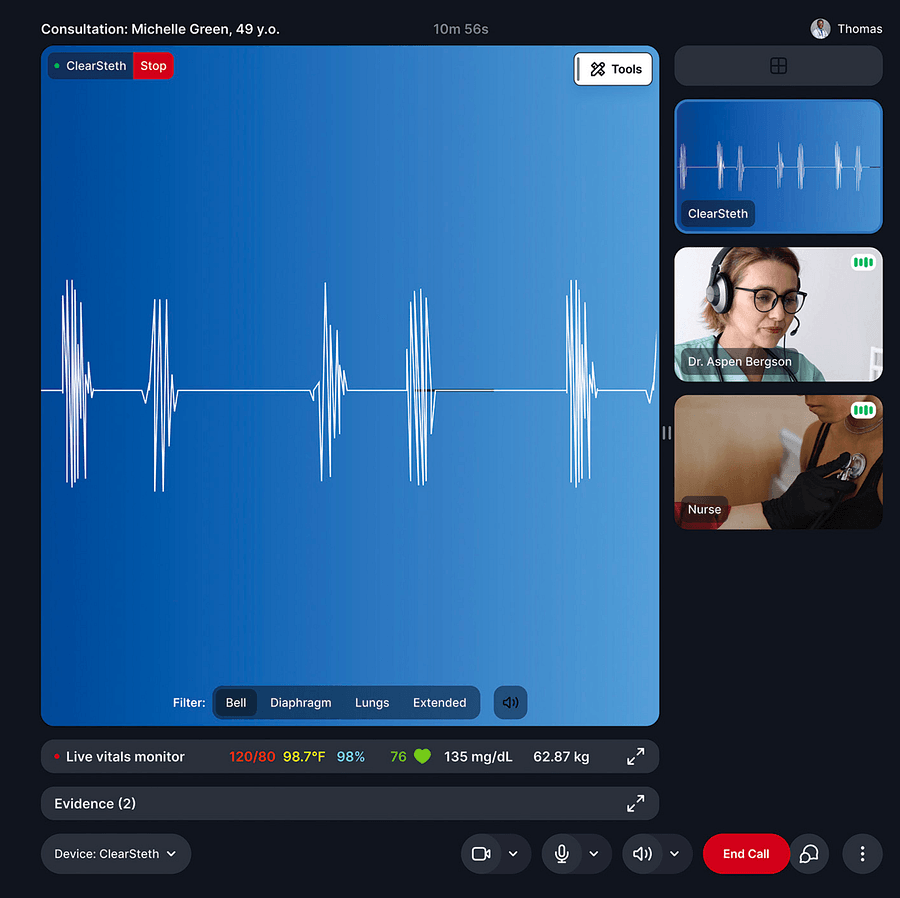Open the Device: ClearSteth dropdown
The width and height of the screenshot is (900, 898).
116,854
